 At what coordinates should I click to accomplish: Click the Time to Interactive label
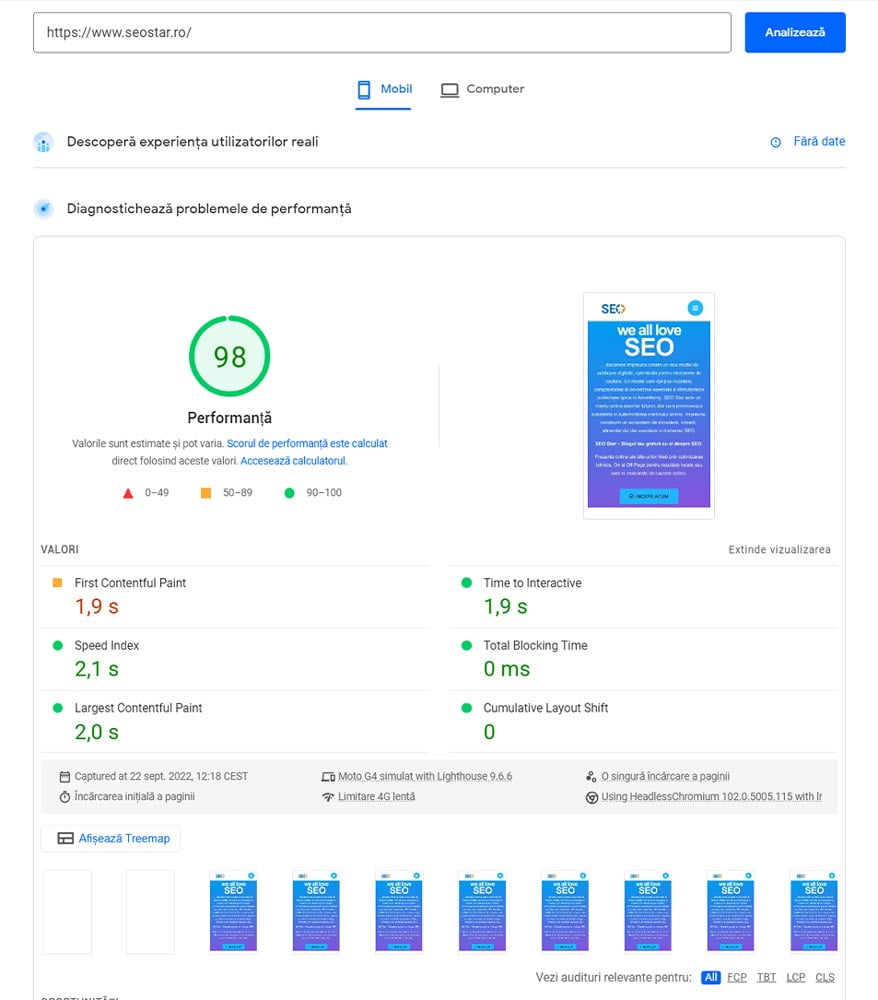[x=532, y=583]
